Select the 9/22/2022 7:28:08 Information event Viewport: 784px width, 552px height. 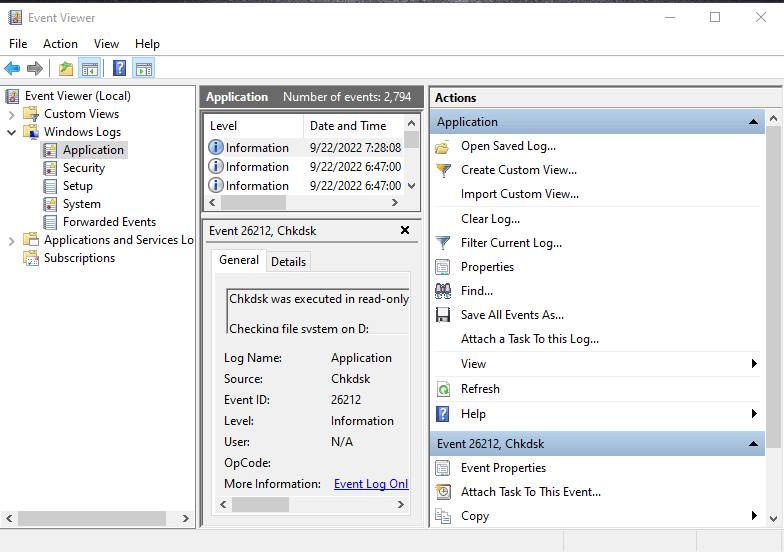304,148
